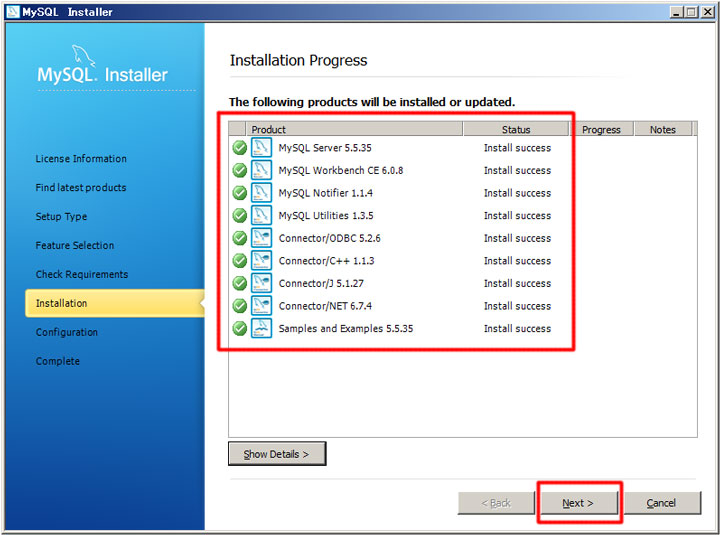Click the green check icon beside Connector/C++ 1.1.3
Viewport: 720px width, 535px height.
(240, 260)
